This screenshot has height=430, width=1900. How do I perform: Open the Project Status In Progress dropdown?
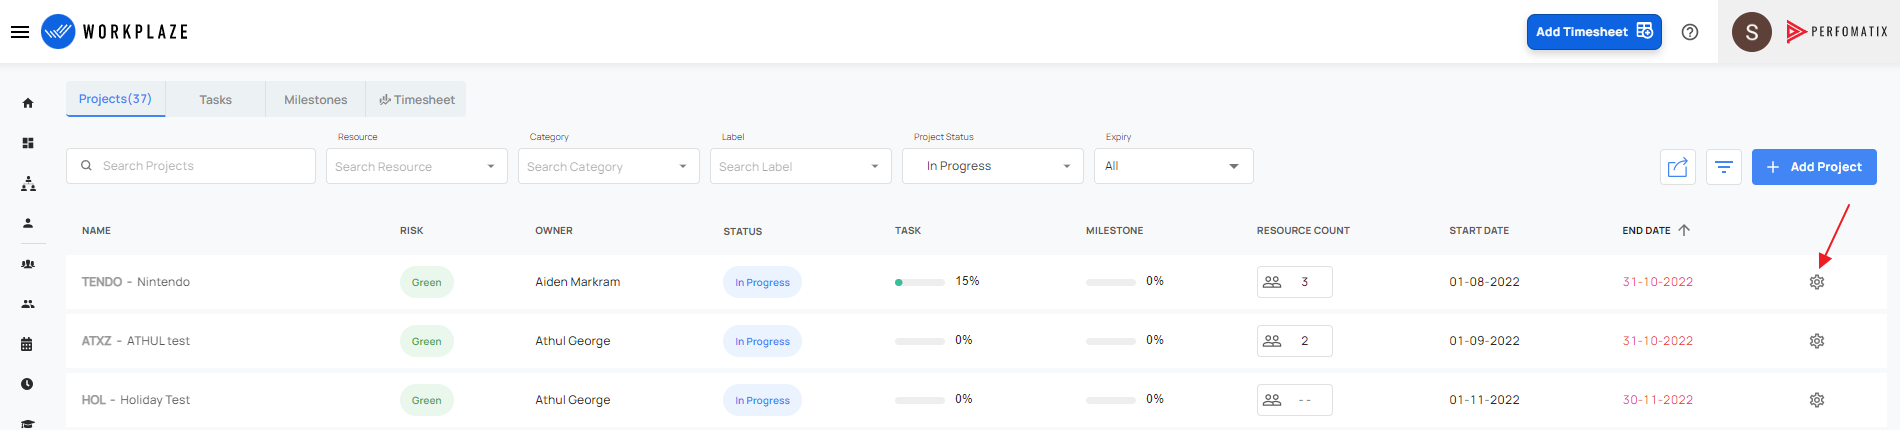pos(993,166)
